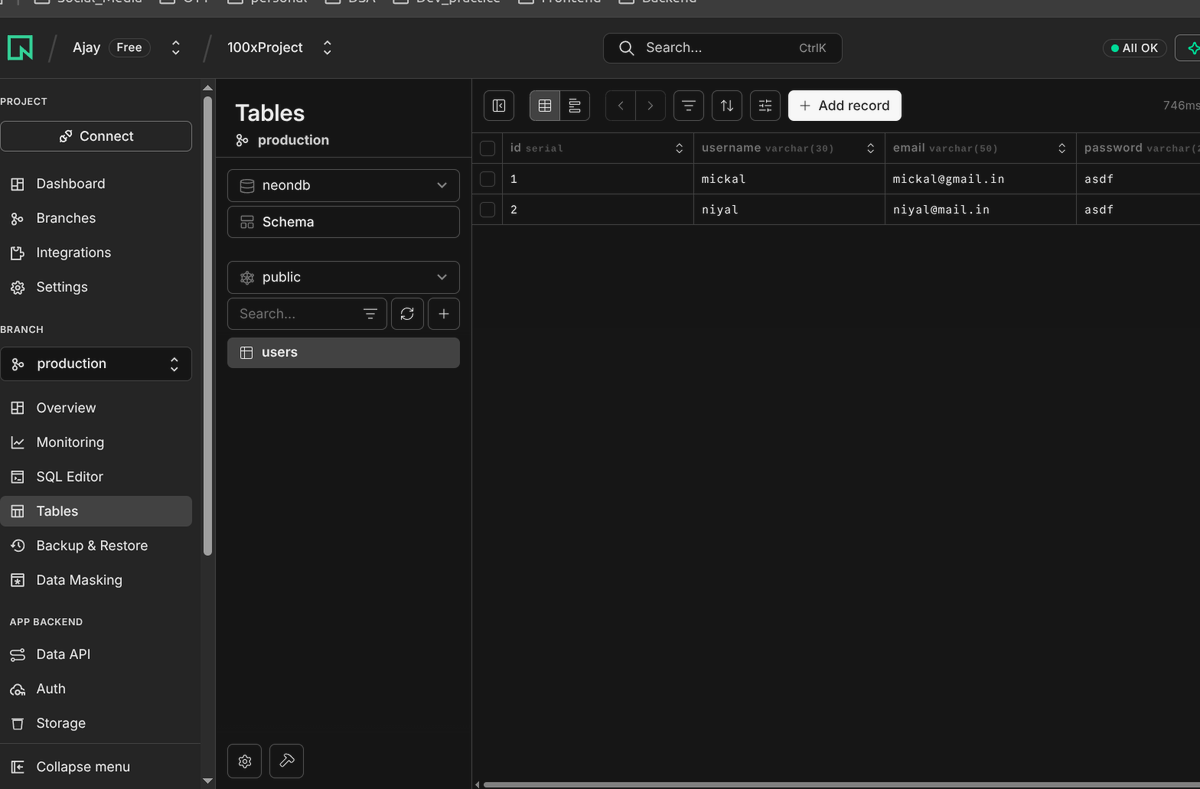Sort by the id column arrows
The image size is (1200, 789).
click(679, 148)
